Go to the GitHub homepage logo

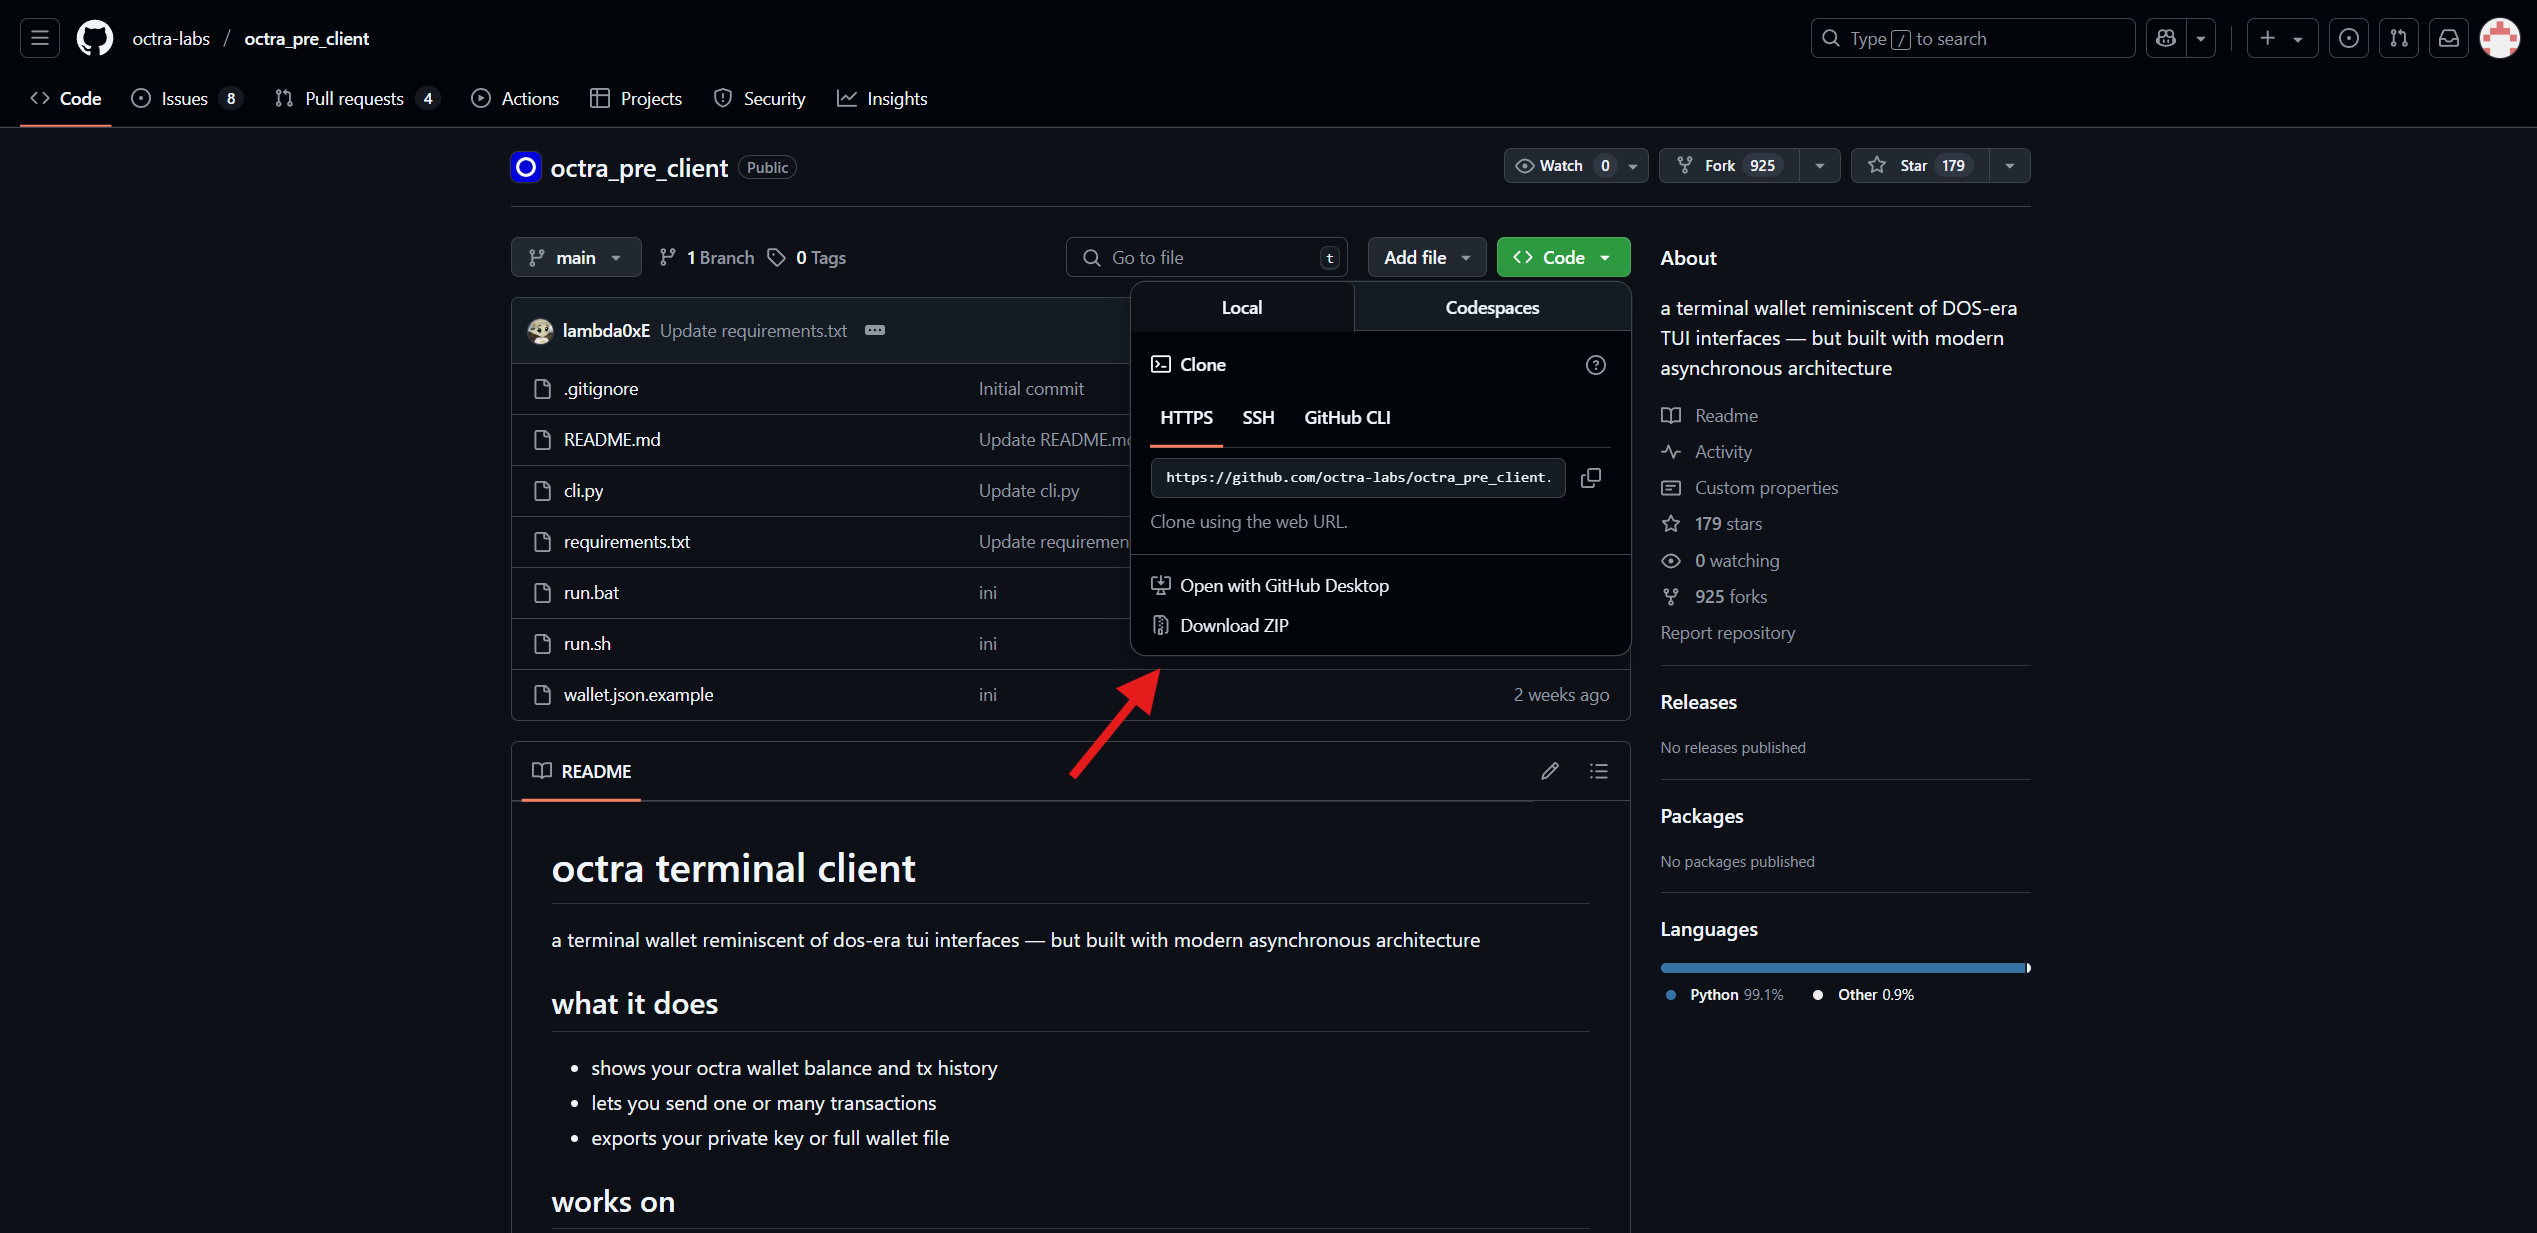click(95, 38)
